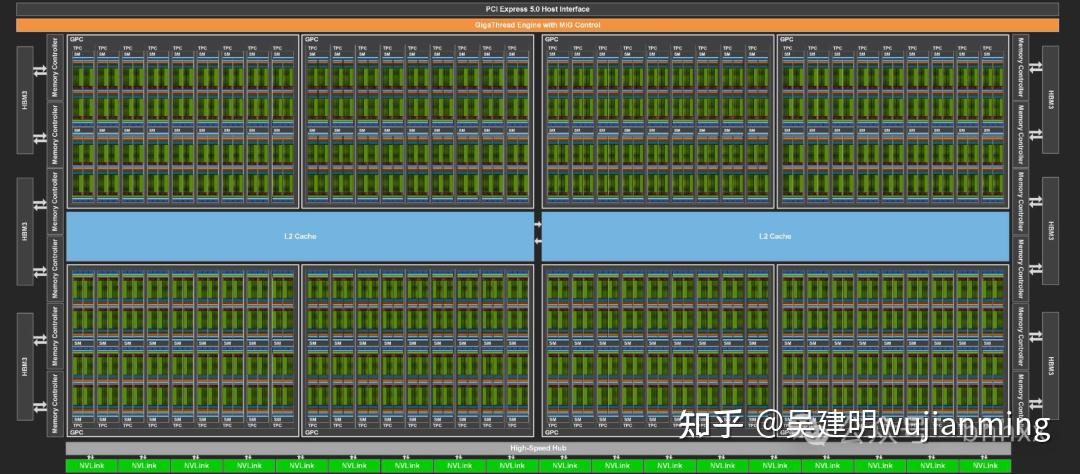Click the right L2 Cache block

coord(775,236)
